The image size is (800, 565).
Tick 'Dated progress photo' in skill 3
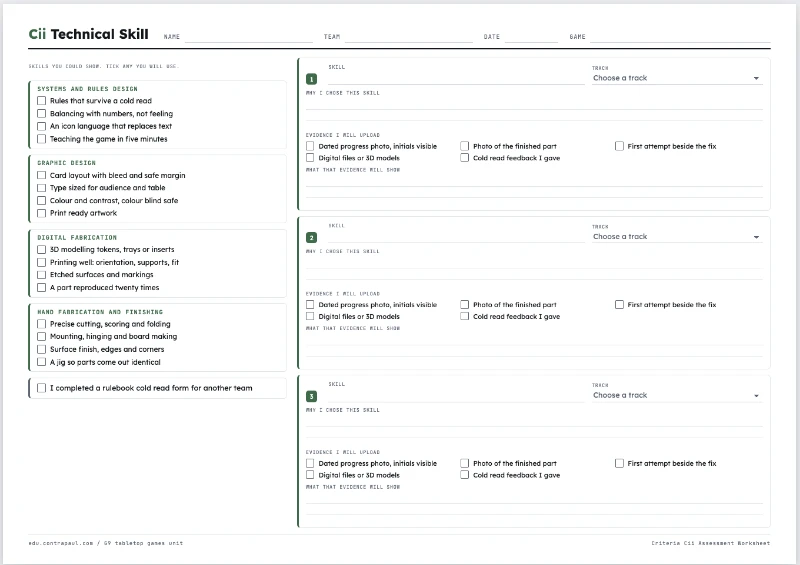coord(310,463)
